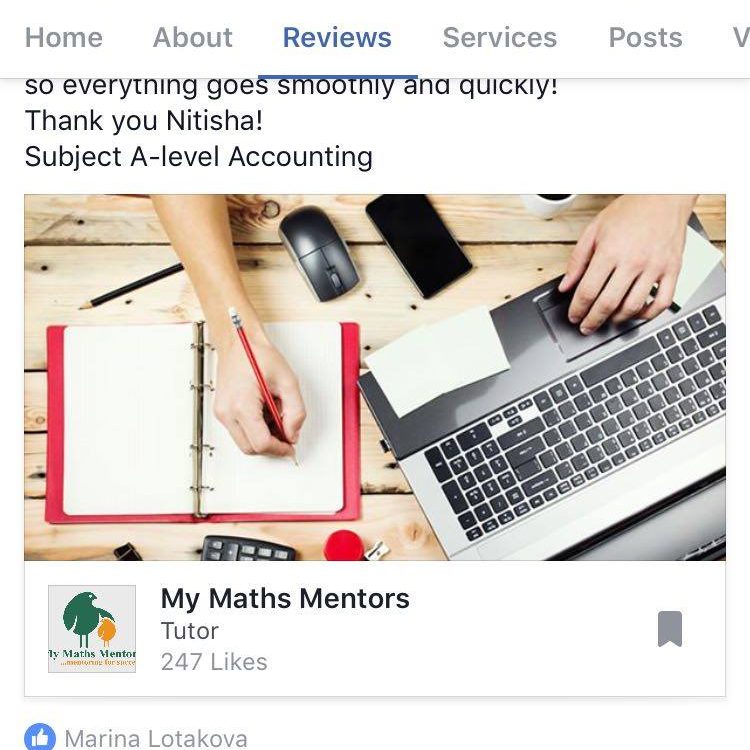
Task: Open the About tab
Action: (192, 37)
